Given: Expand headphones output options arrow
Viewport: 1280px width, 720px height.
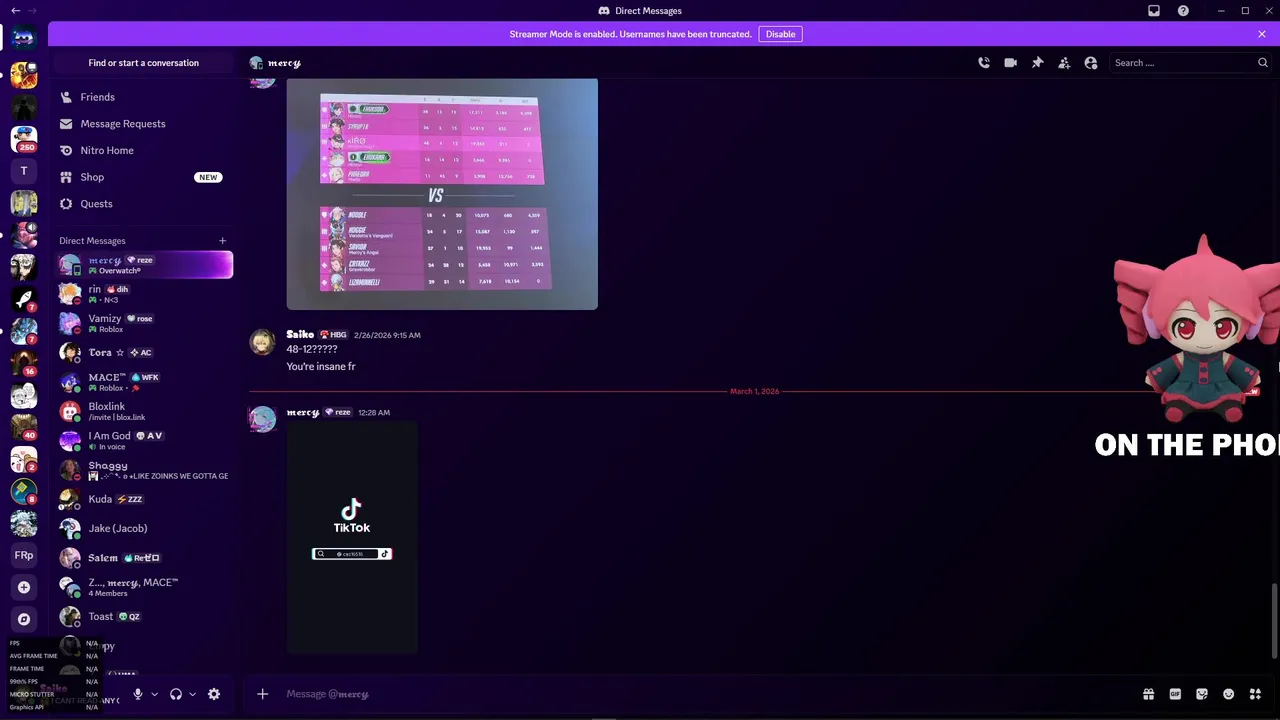Looking at the screenshot, I should coord(192,694).
